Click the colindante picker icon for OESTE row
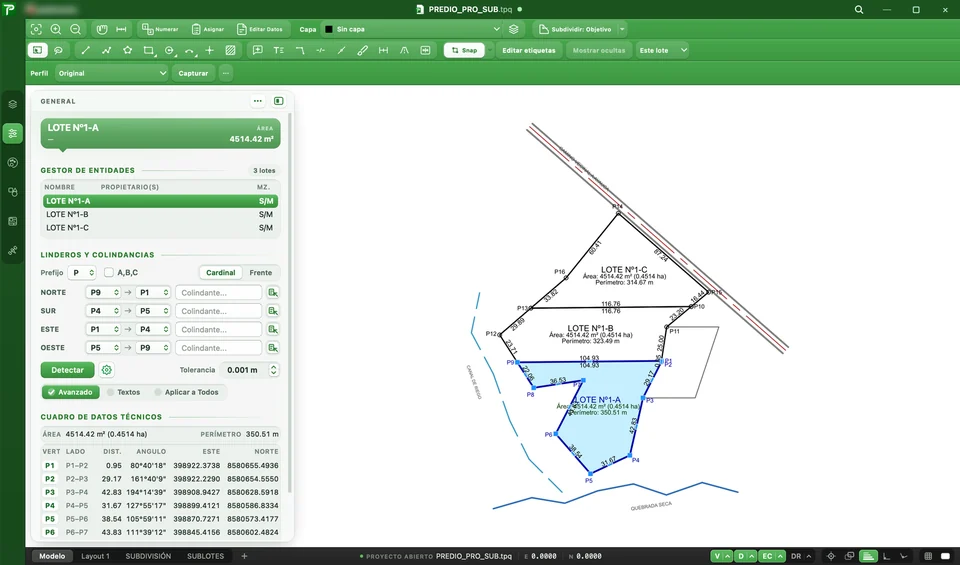Viewport: 960px width, 565px height. click(x=273, y=348)
